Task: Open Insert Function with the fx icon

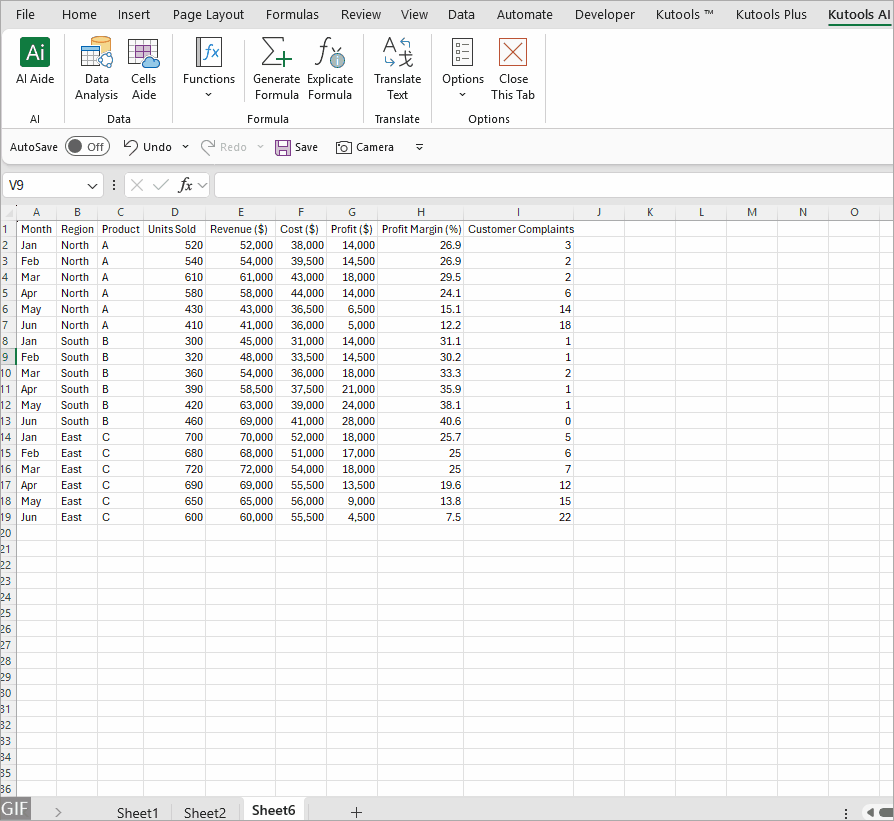Action: click(x=186, y=185)
